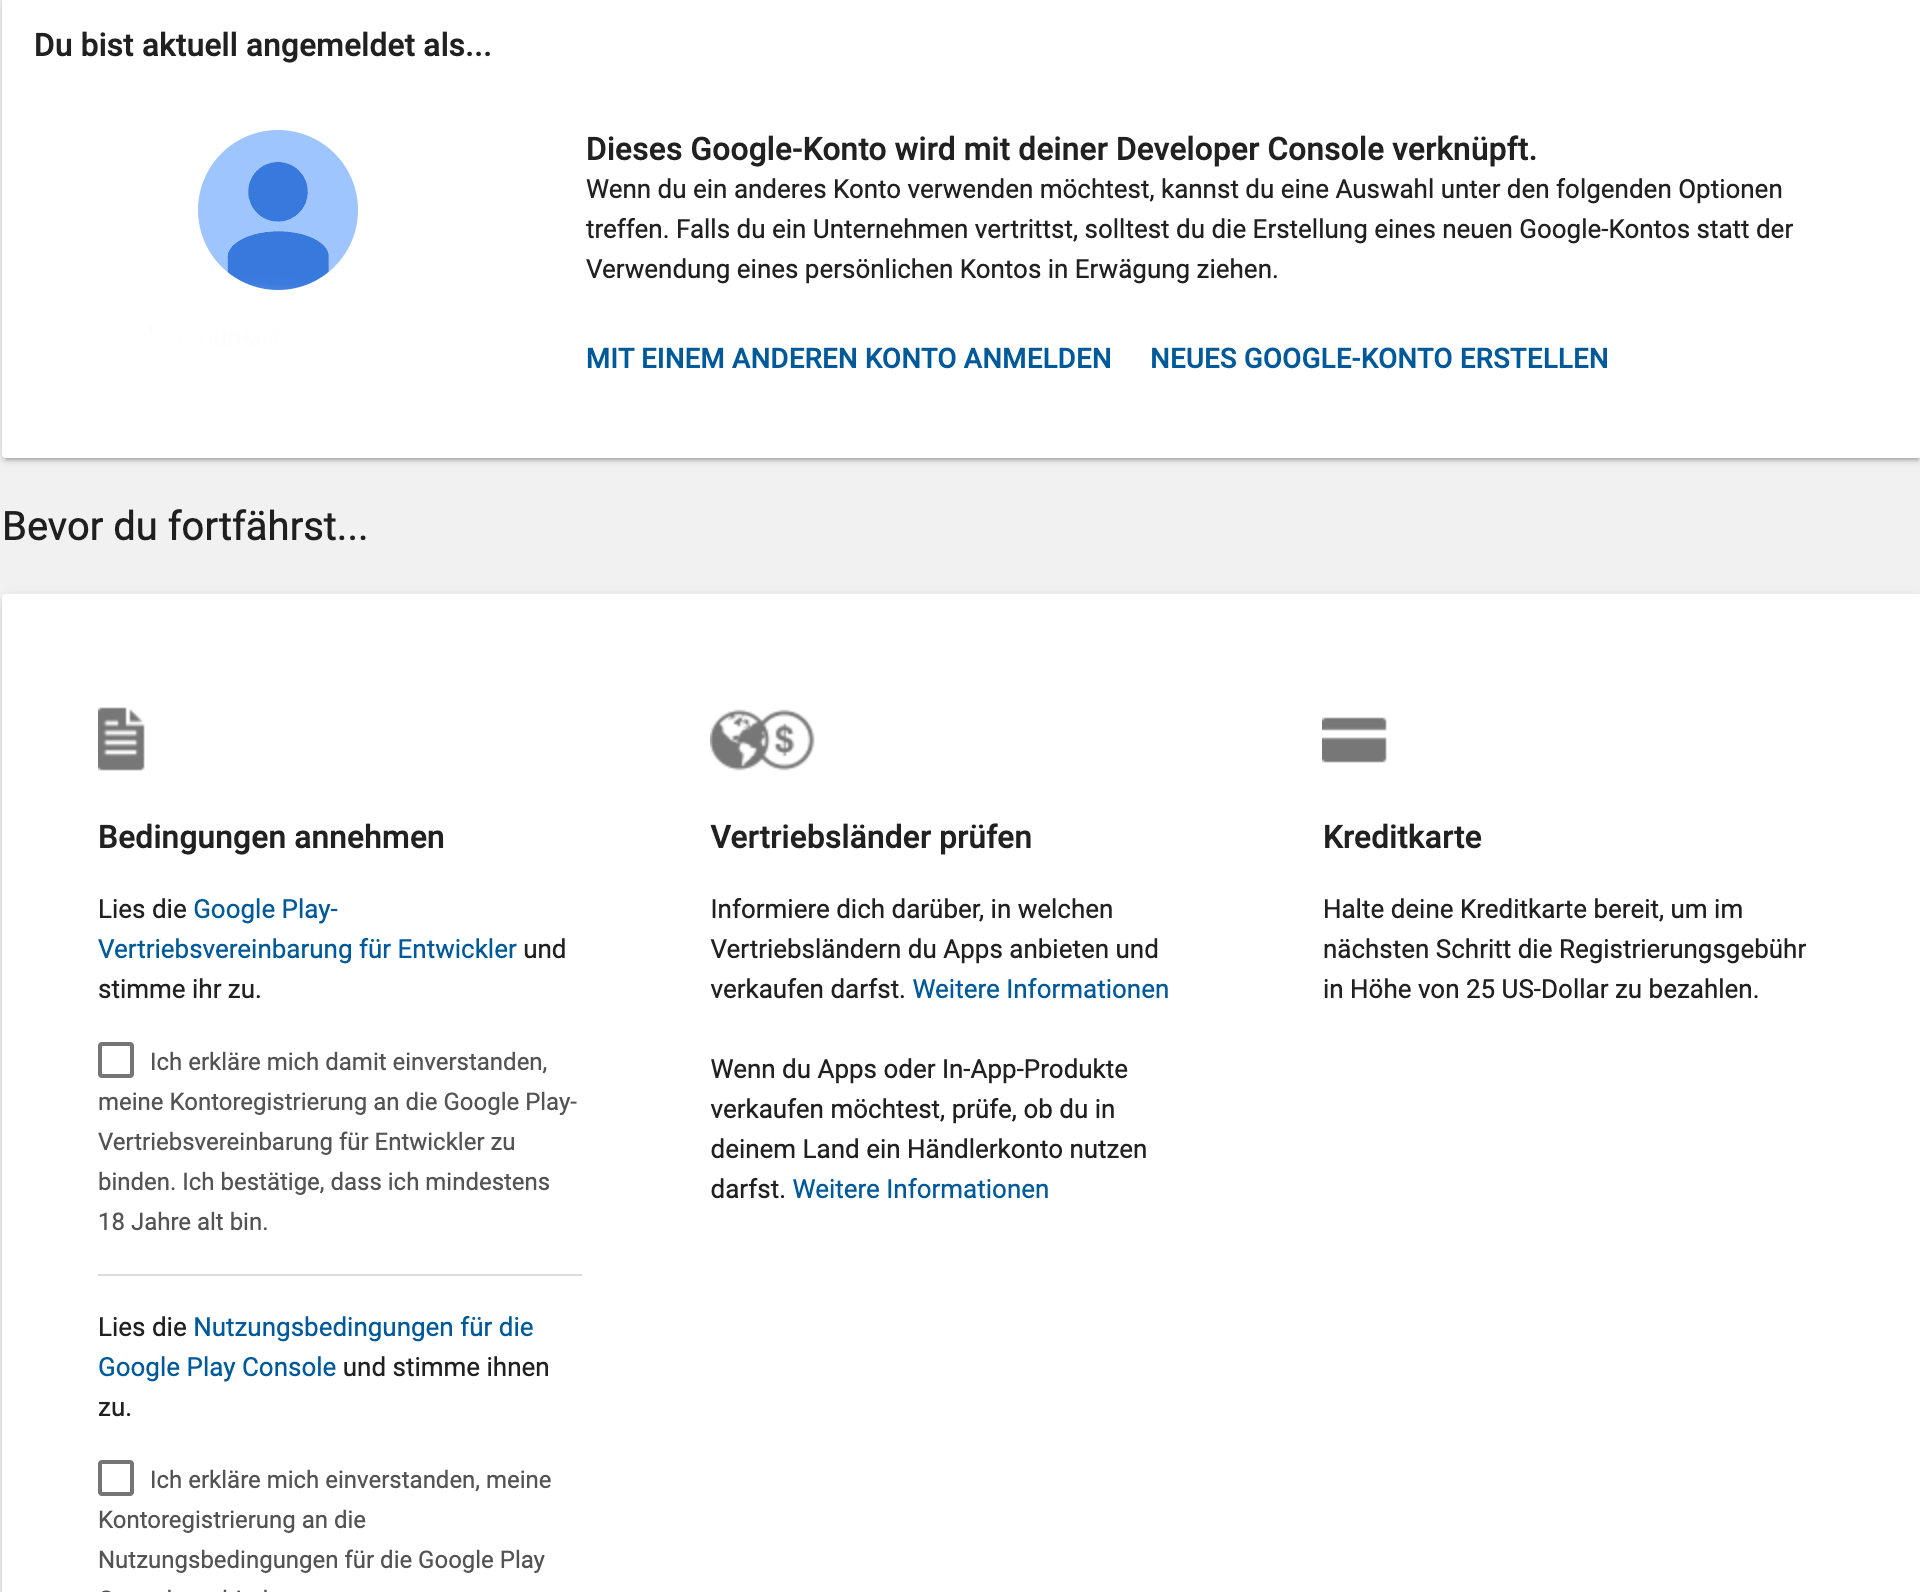The image size is (1920, 1592).
Task: Click MIT EINEM ANDEREN KONTO ANMELDEN
Action: (848, 358)
